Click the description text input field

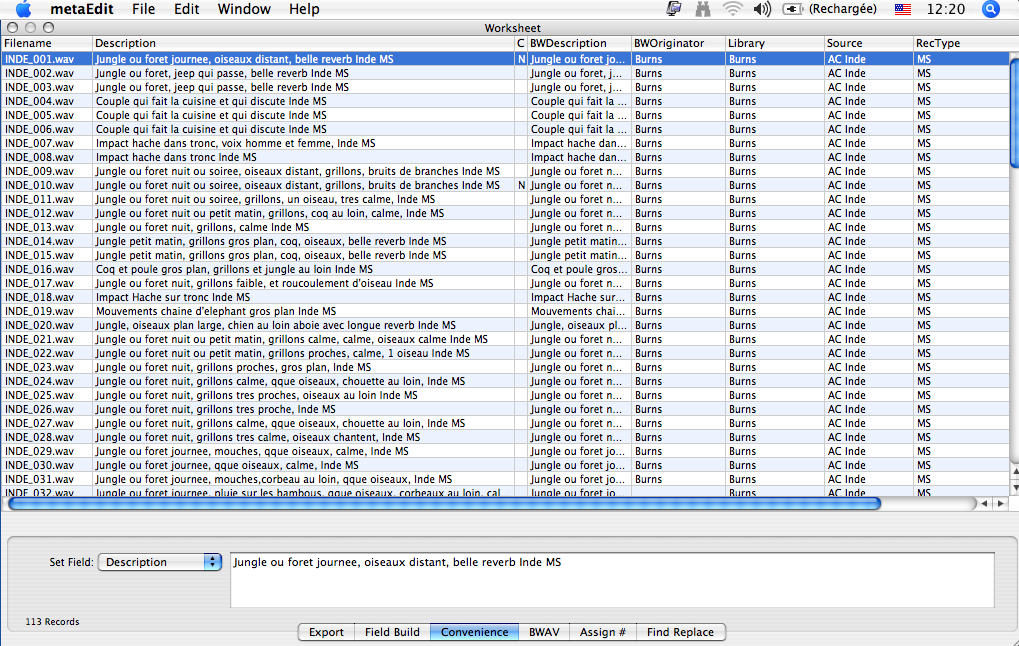[611, 580]
